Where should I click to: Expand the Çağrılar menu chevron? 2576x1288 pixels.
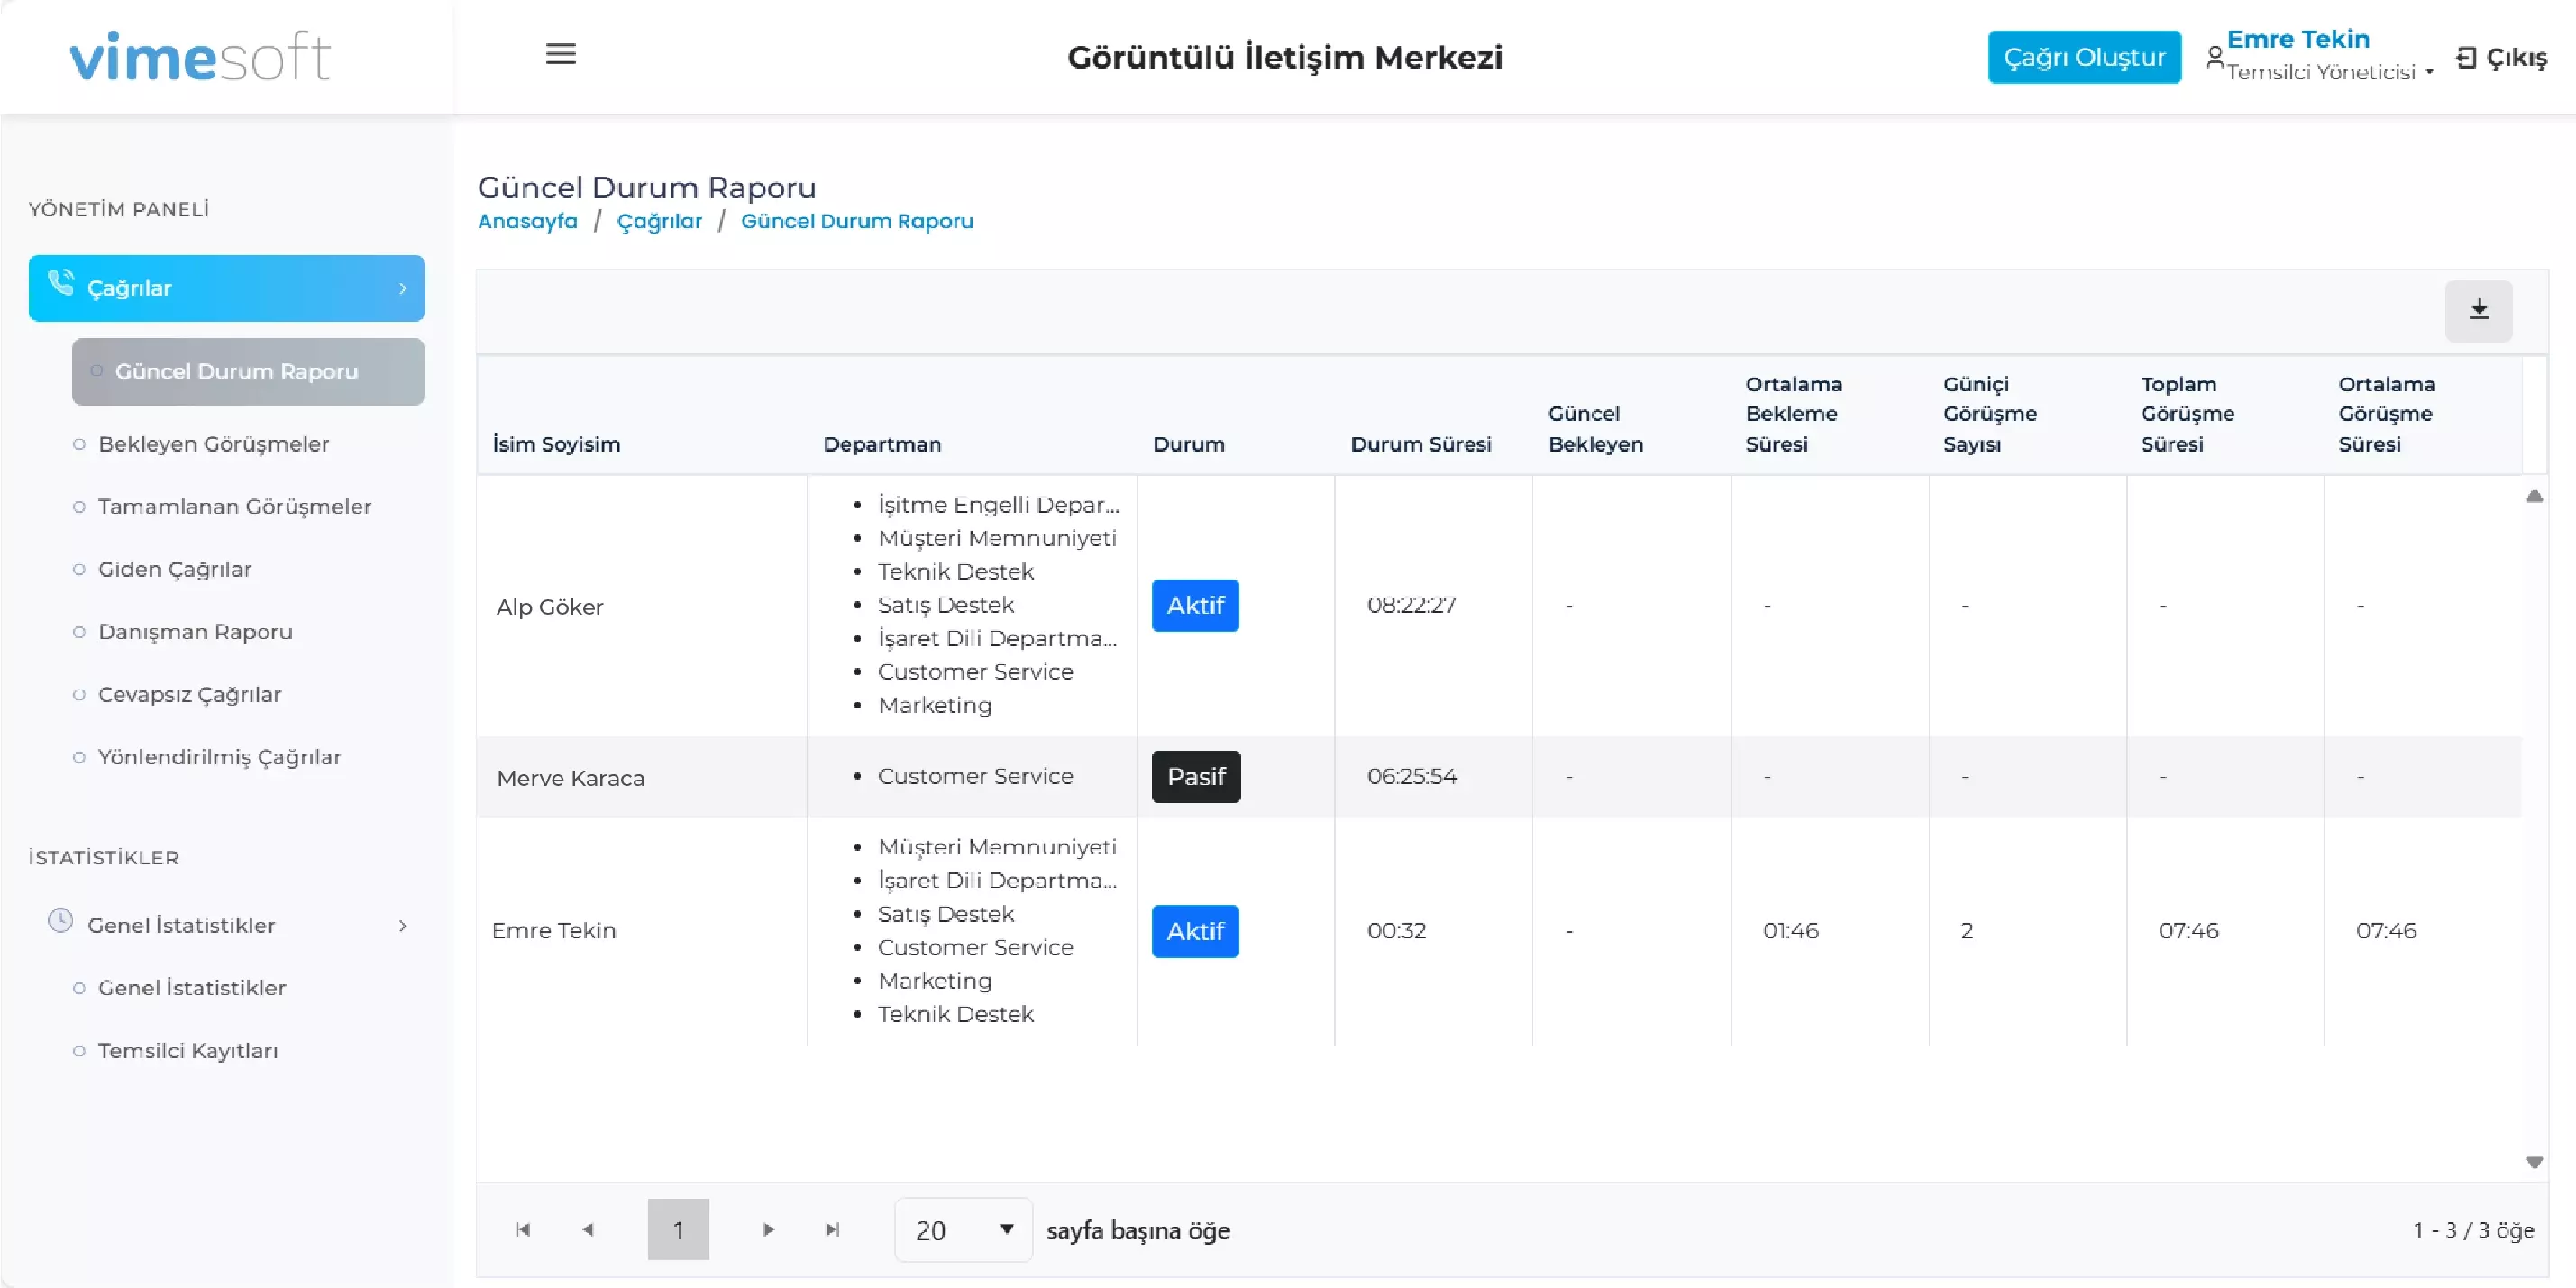point(403,288)
